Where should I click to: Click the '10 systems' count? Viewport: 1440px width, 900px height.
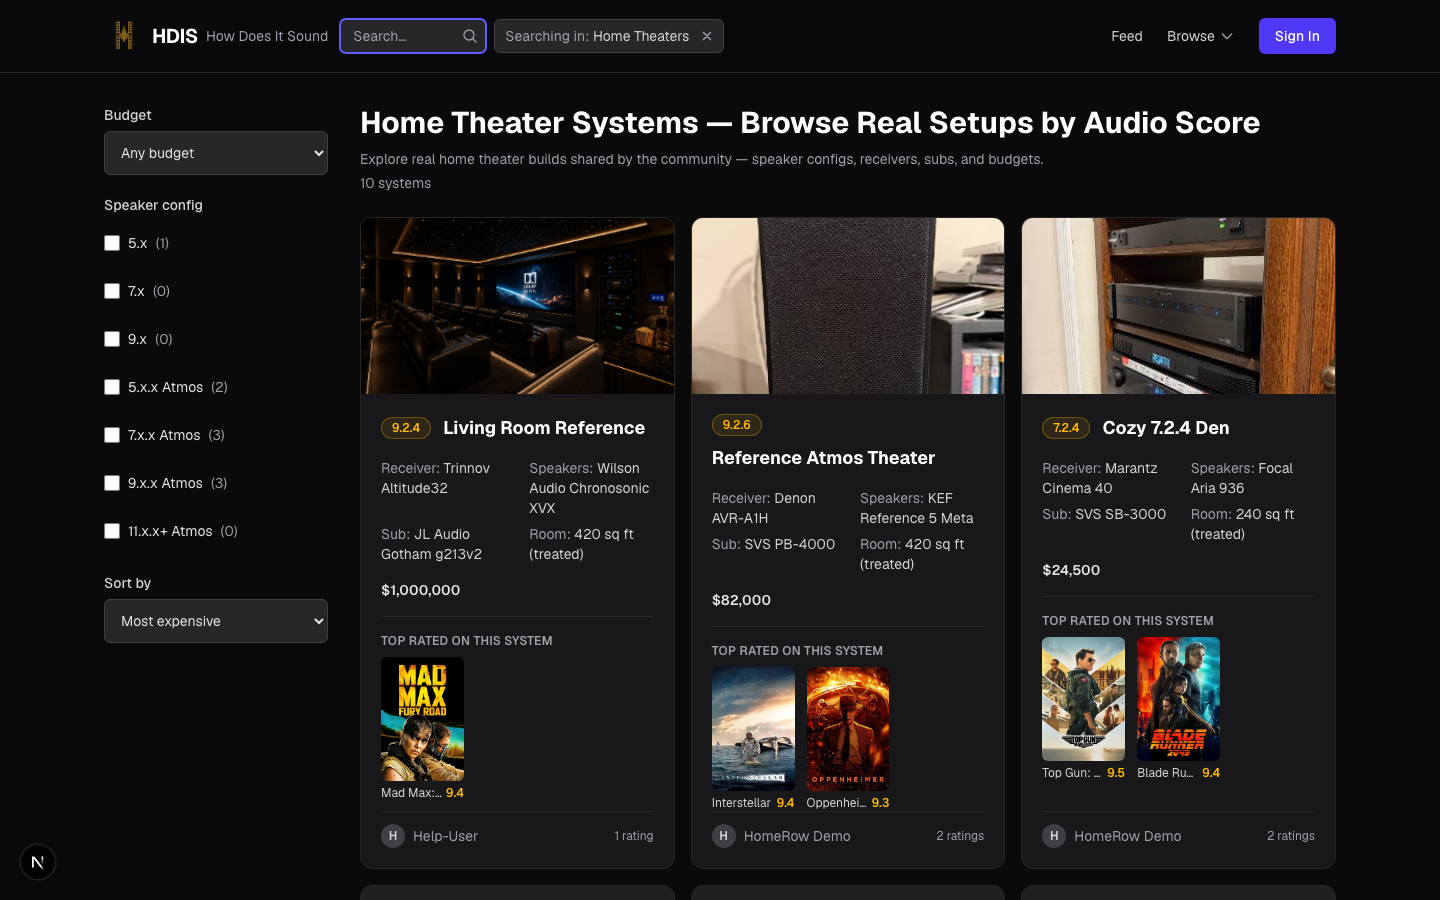396,183
